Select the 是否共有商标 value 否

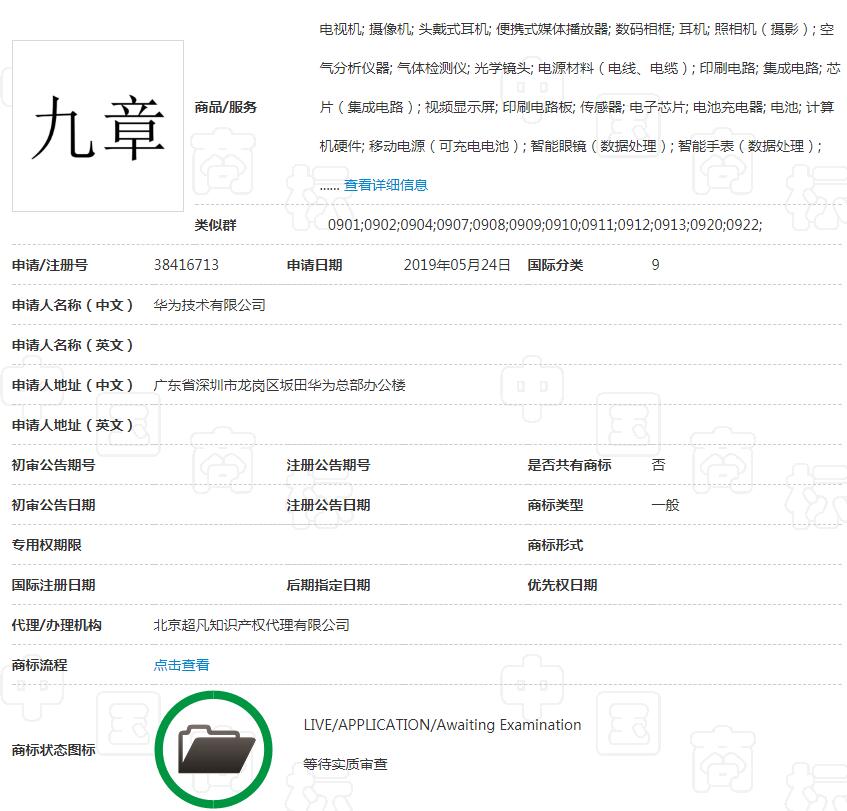pyautogui.click(x=658, y=464)
